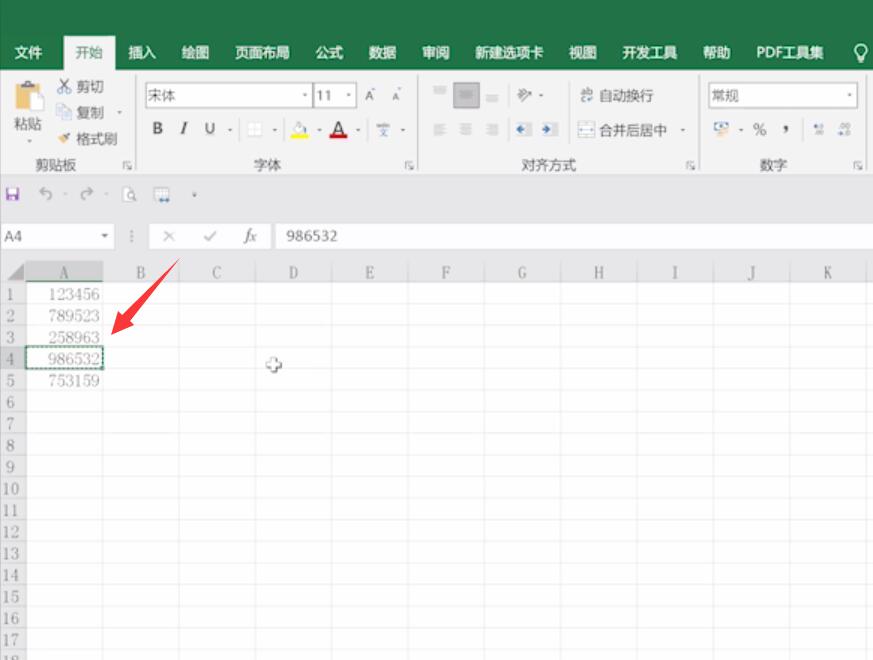Apply red font color
Image resolution: width=873 pixels, height=660 pixels.
pyautogui.click(x=339, y=130)
